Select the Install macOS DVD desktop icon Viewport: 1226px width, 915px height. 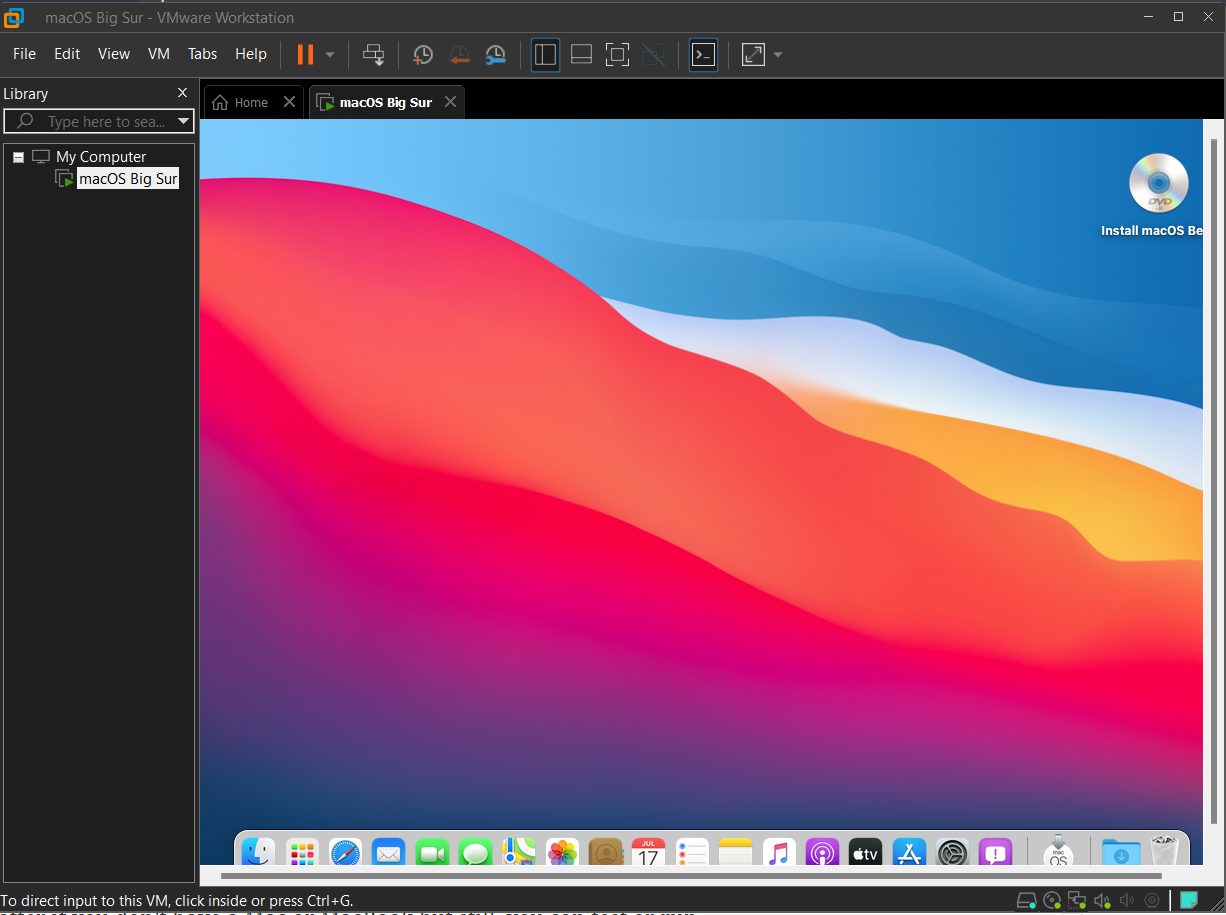pos(1158,184)
